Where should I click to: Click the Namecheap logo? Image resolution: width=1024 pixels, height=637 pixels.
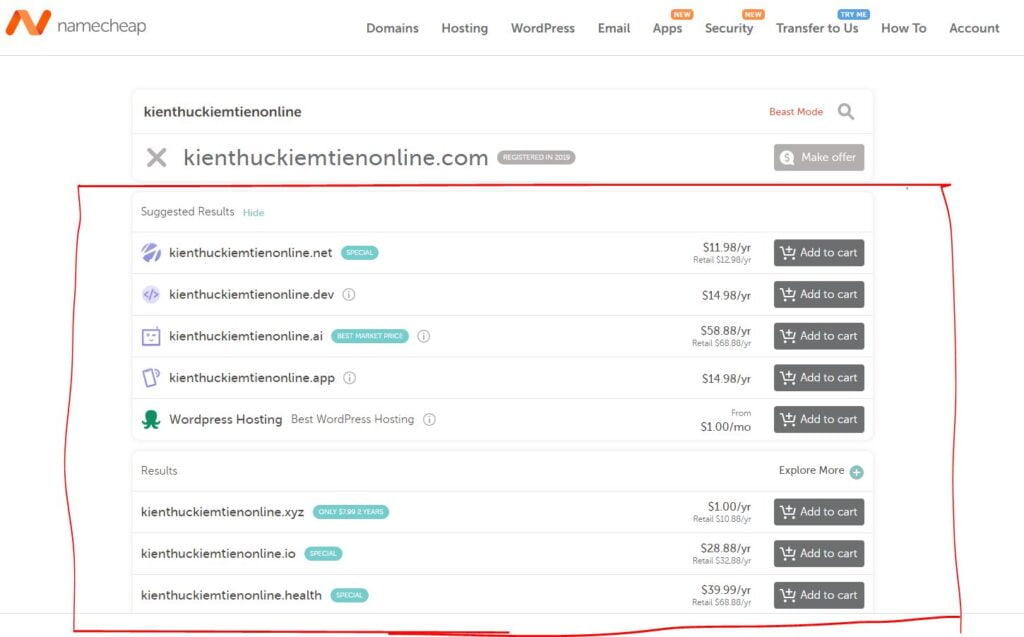coord(75,24)
